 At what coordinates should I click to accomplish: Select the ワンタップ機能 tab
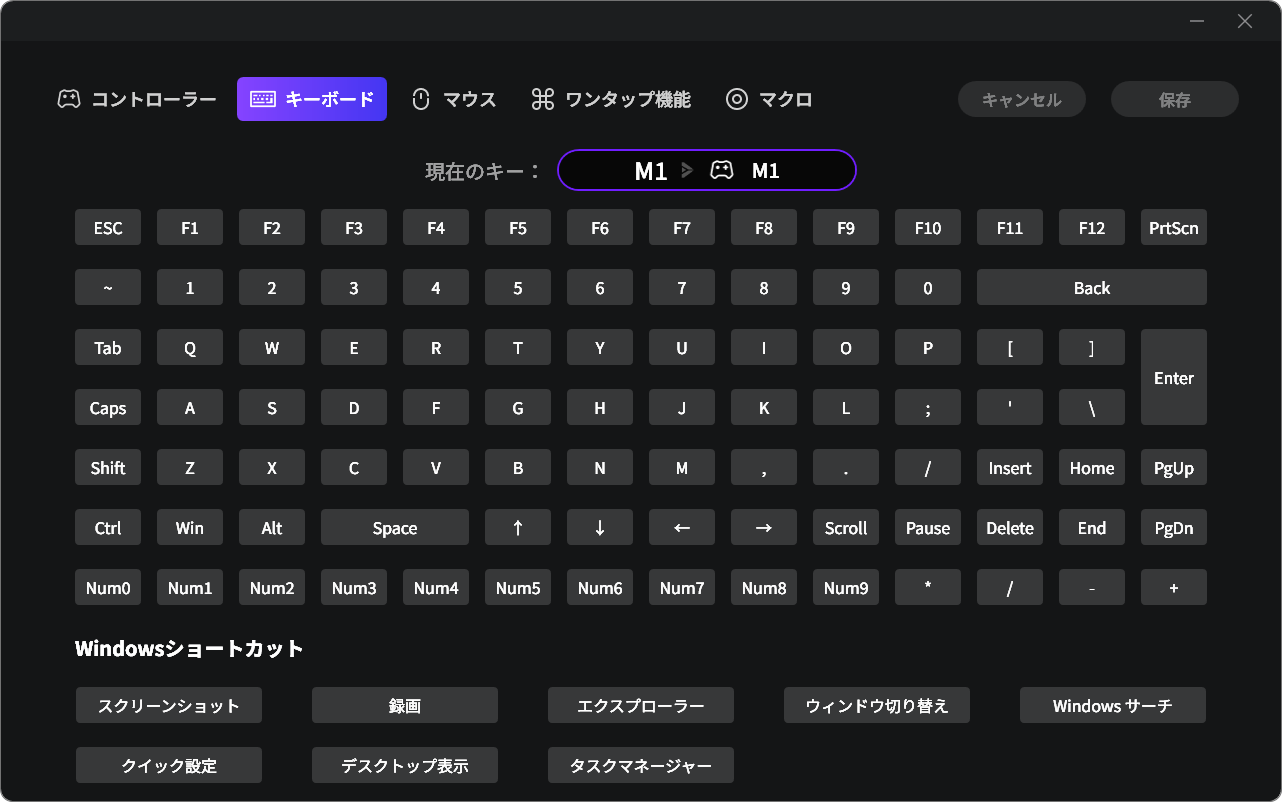pos(611,99)
